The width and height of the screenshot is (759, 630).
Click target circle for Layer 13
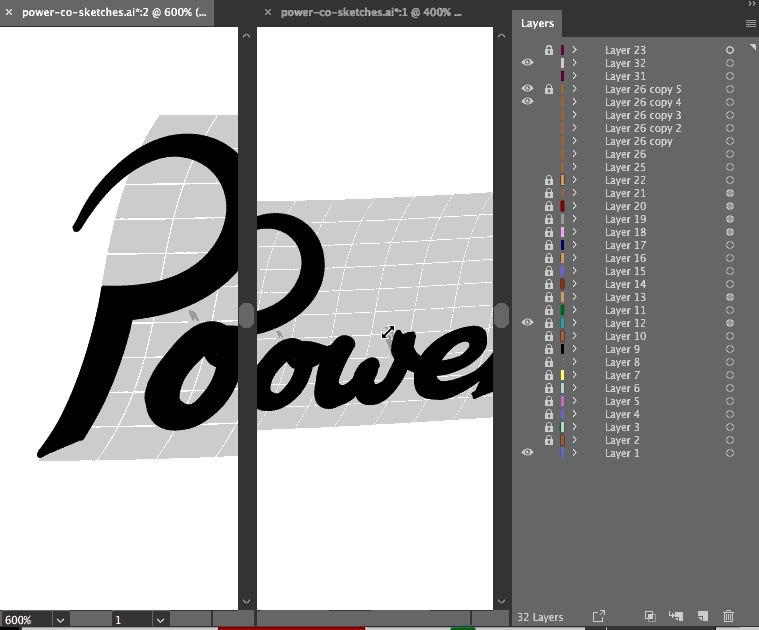(729, 297)
